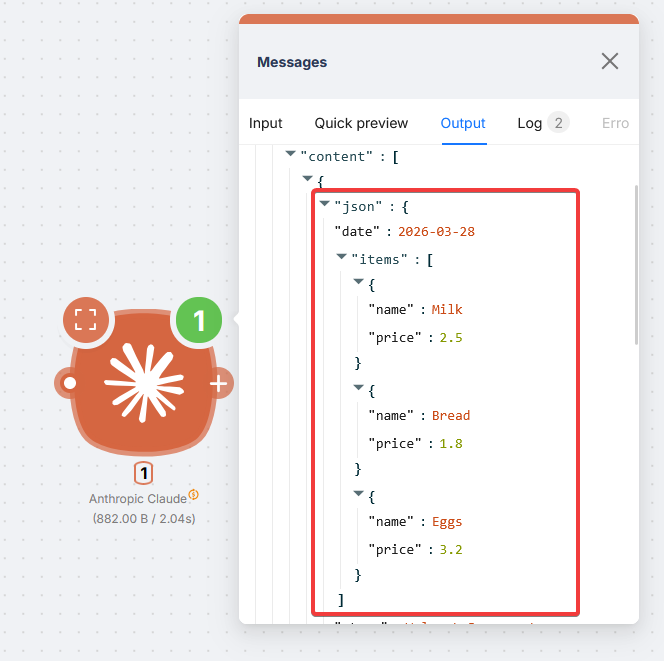Click the coin icon beside Anthropic Claude
Viewport: 664px width, 661px height.
click(x=193, y=494)
